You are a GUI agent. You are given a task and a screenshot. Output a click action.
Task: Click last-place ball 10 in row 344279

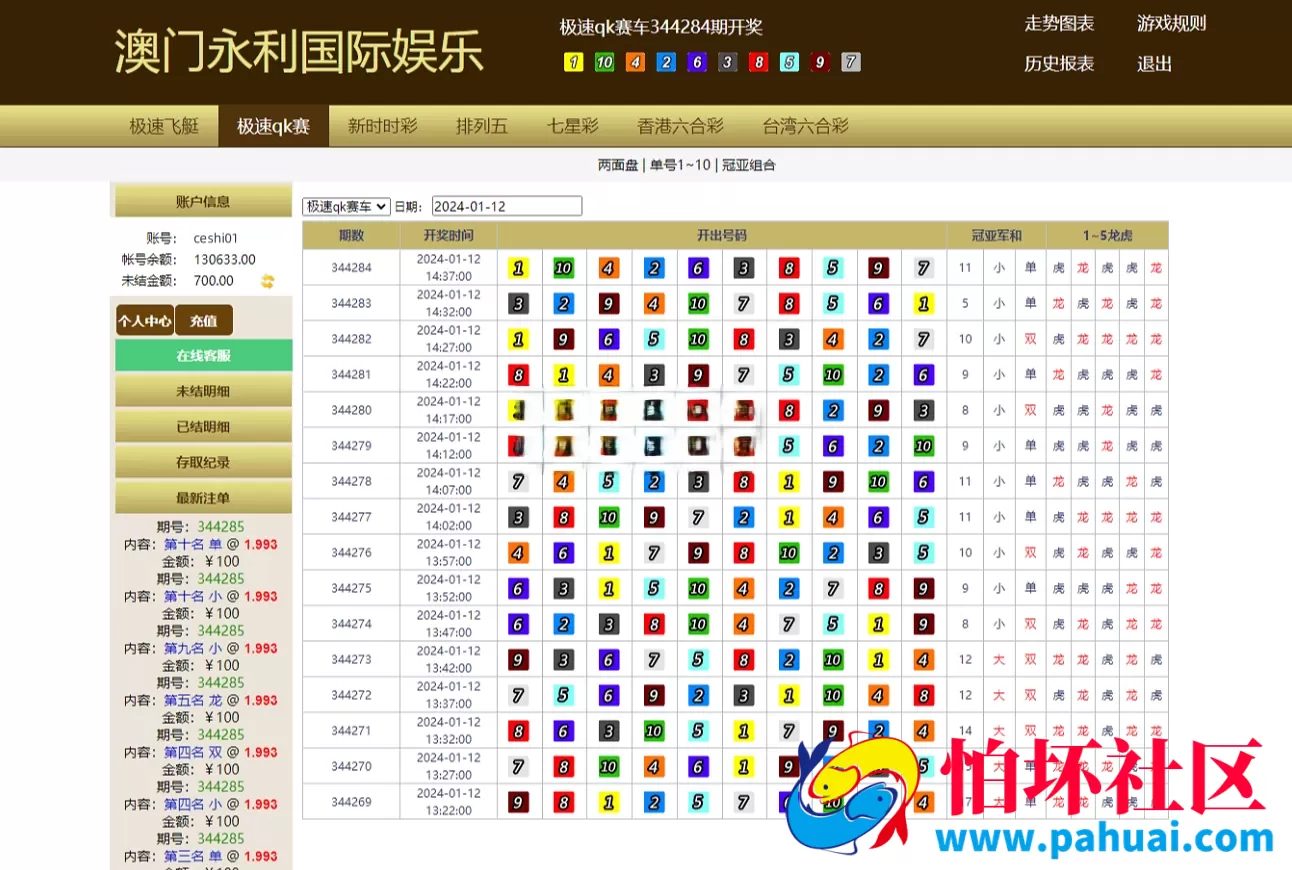coord(924,446)
